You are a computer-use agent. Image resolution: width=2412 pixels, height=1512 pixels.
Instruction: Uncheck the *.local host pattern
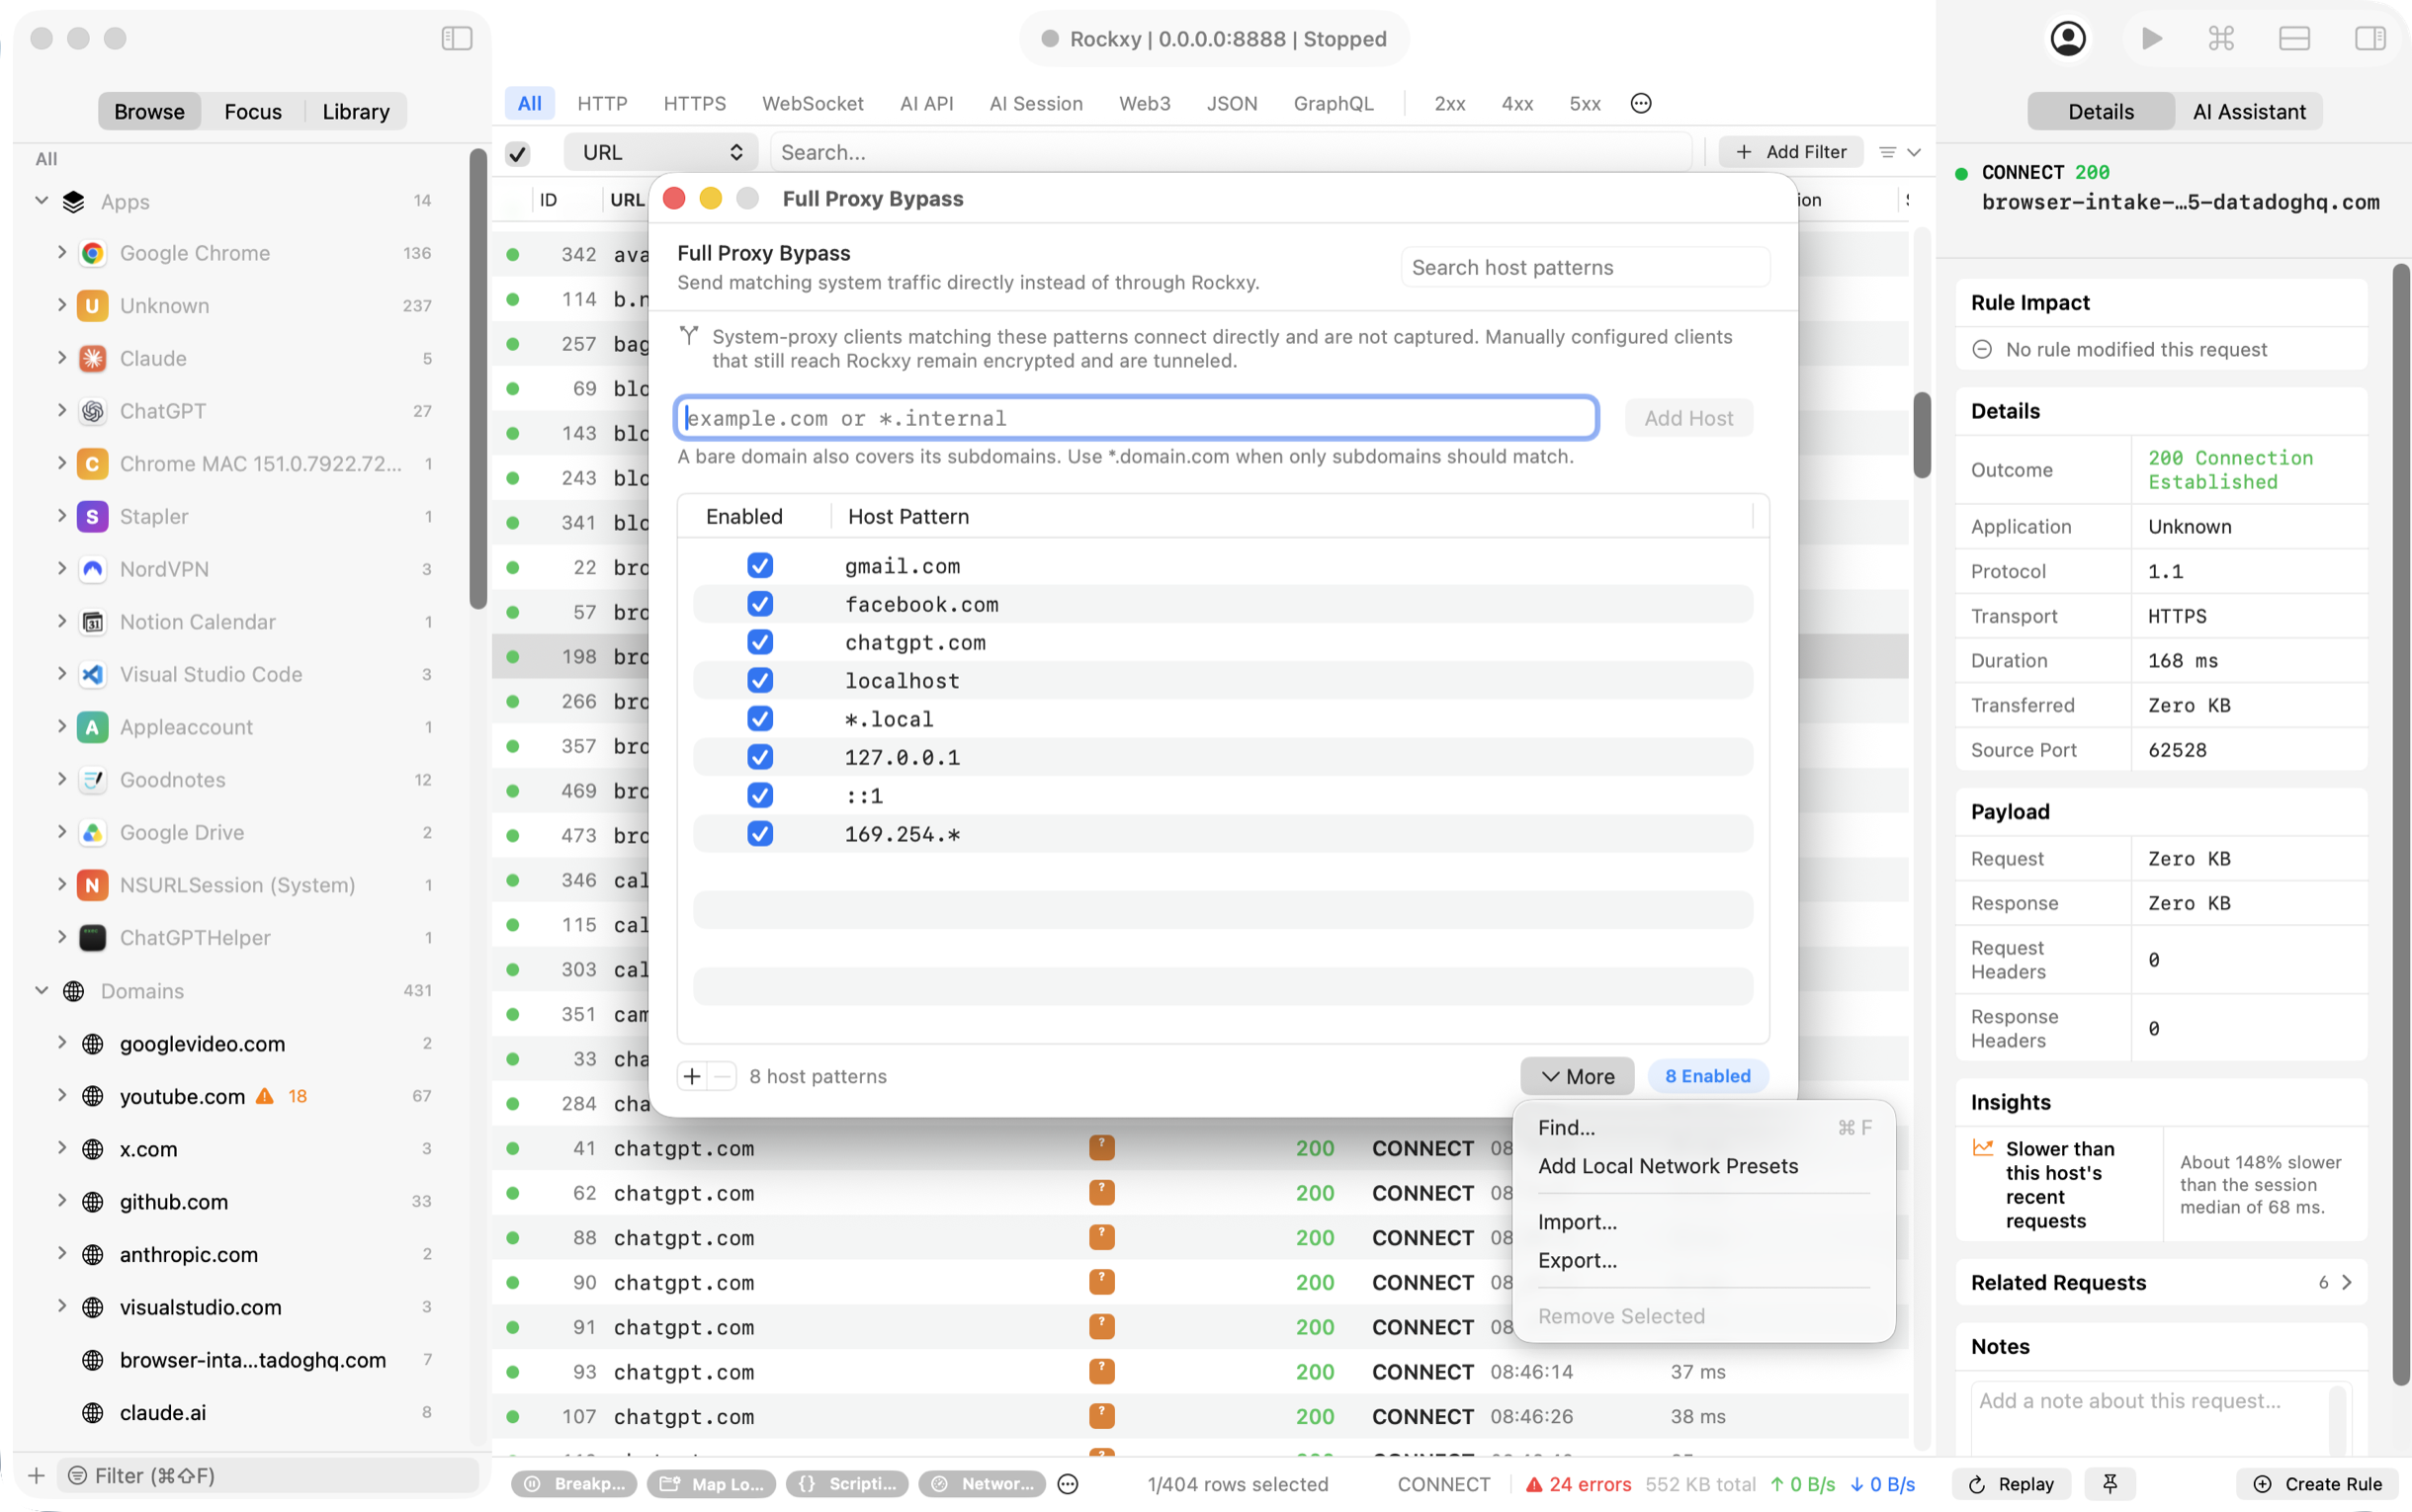point(760,718)
